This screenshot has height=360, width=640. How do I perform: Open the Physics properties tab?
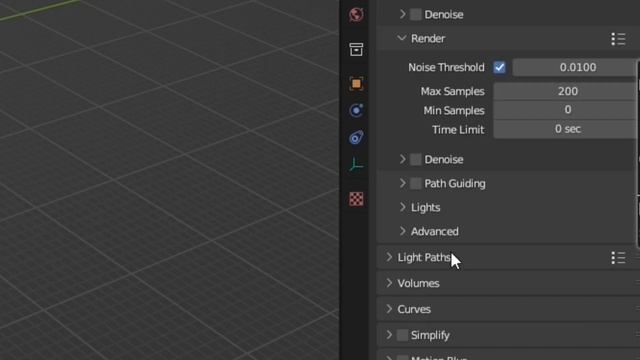click(x=356, y=110)
